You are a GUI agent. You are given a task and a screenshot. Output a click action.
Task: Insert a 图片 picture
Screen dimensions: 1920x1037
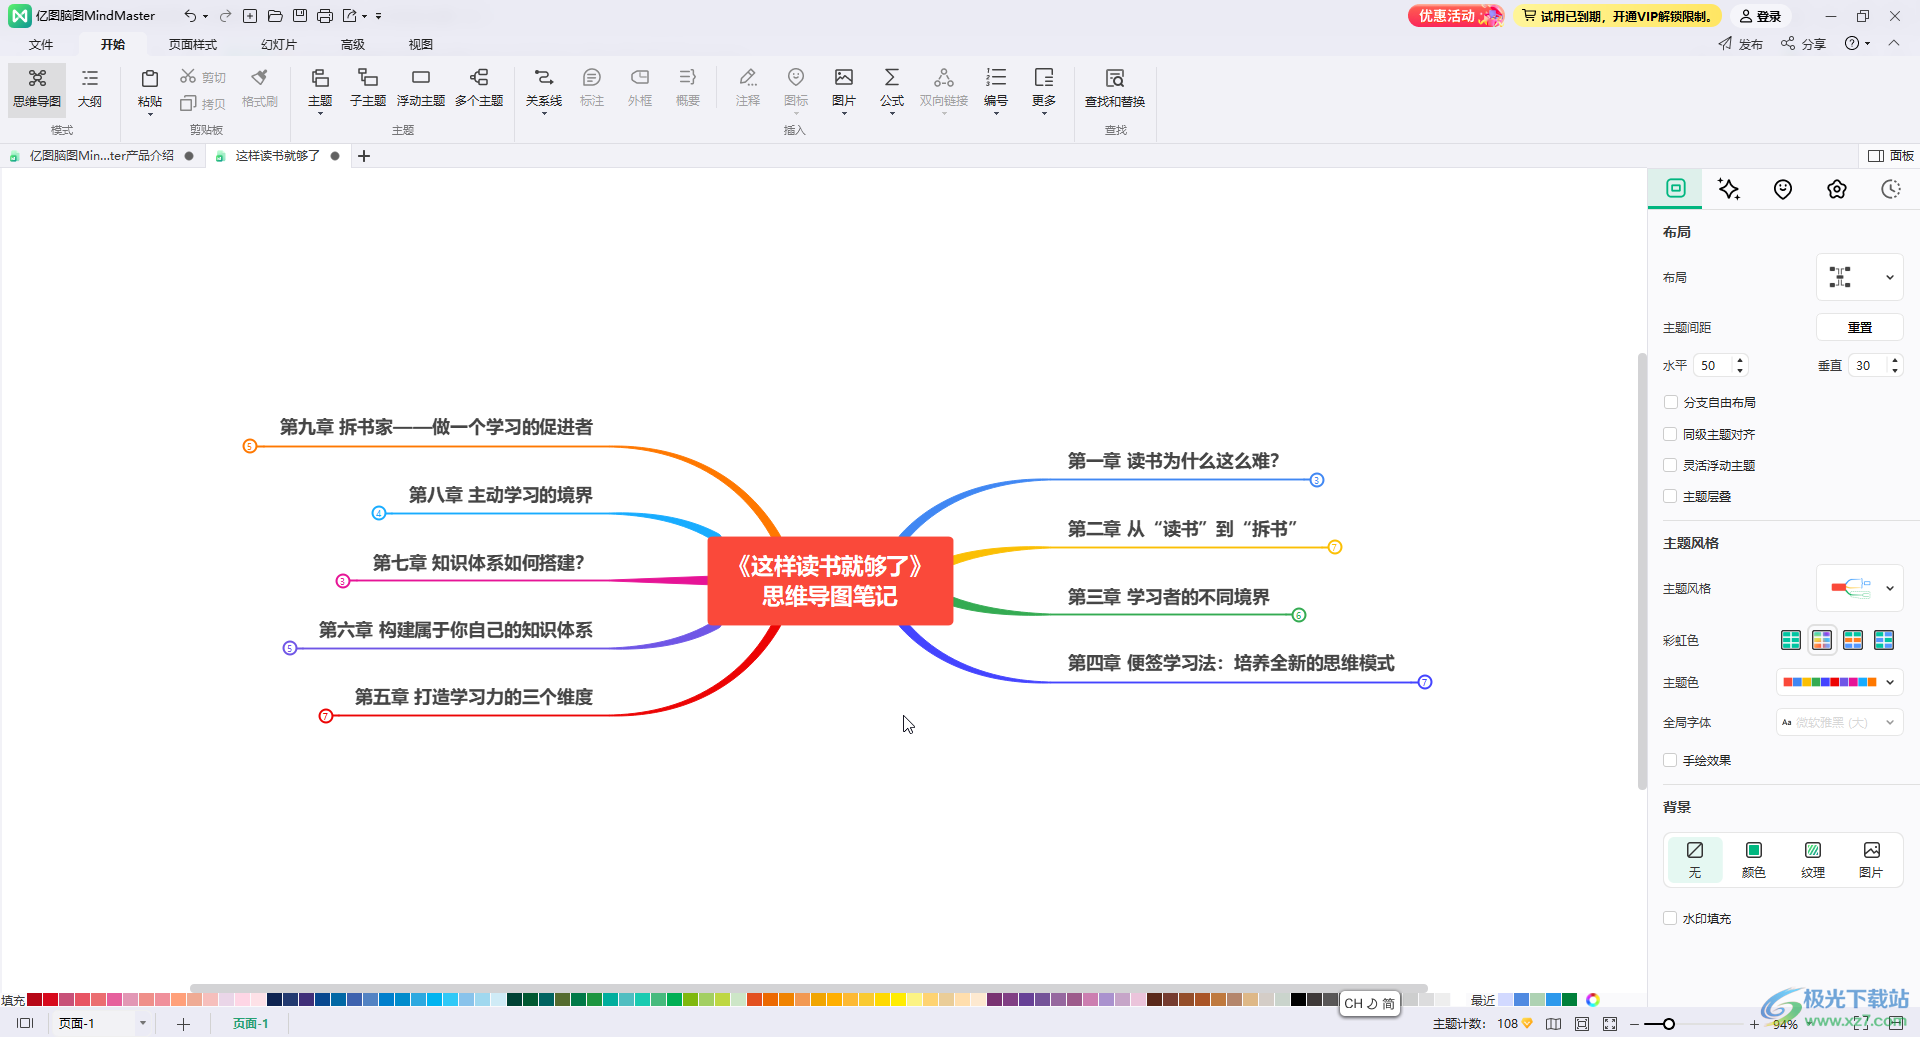[x=844, y=88]
